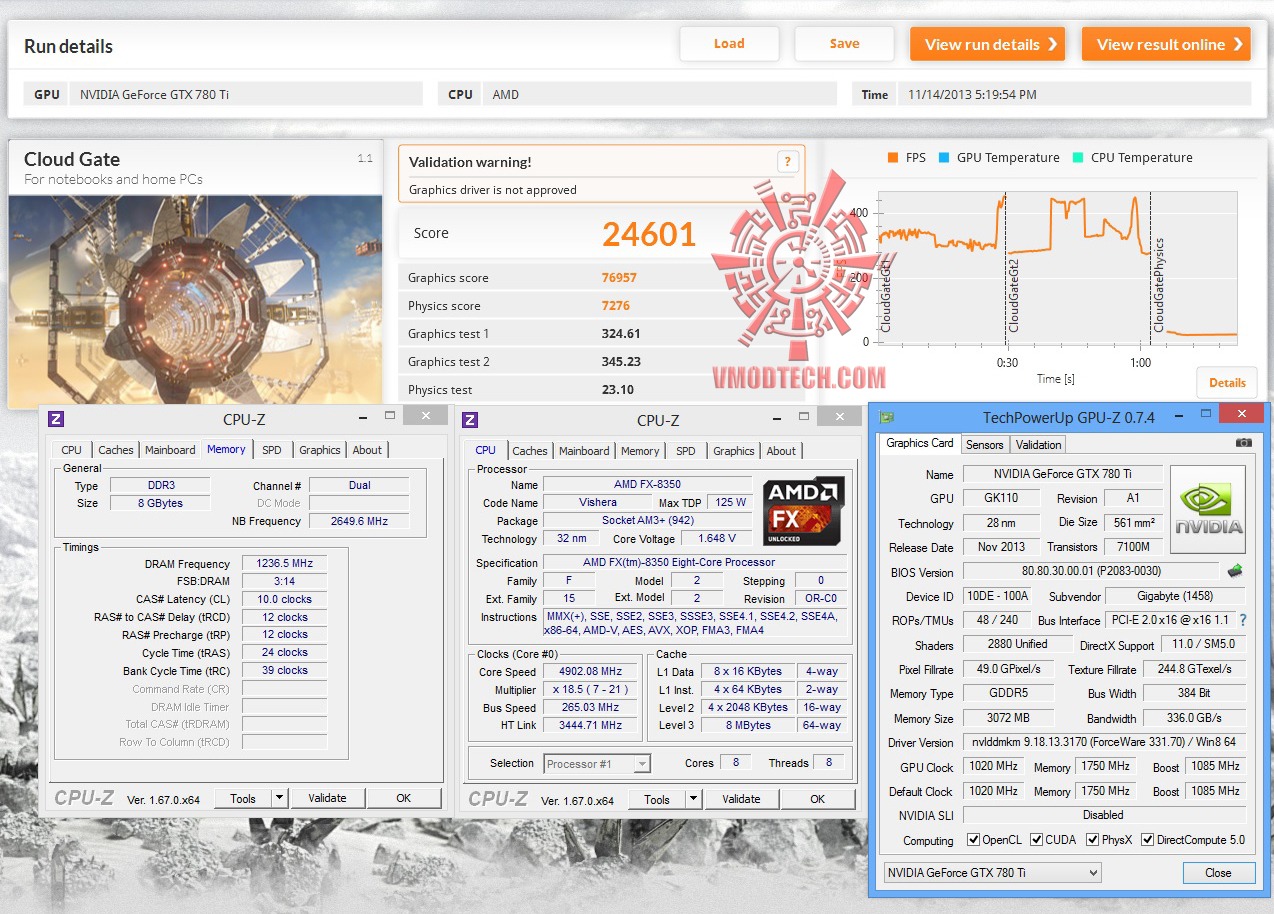Click OK in CPU-Z Memory window
Screen dimensions: 1274x914
point(404,798)
